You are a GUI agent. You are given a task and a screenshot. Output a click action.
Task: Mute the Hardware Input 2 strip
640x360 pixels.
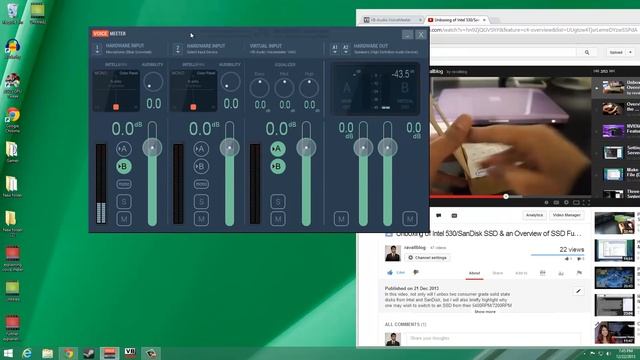[201, 219]
